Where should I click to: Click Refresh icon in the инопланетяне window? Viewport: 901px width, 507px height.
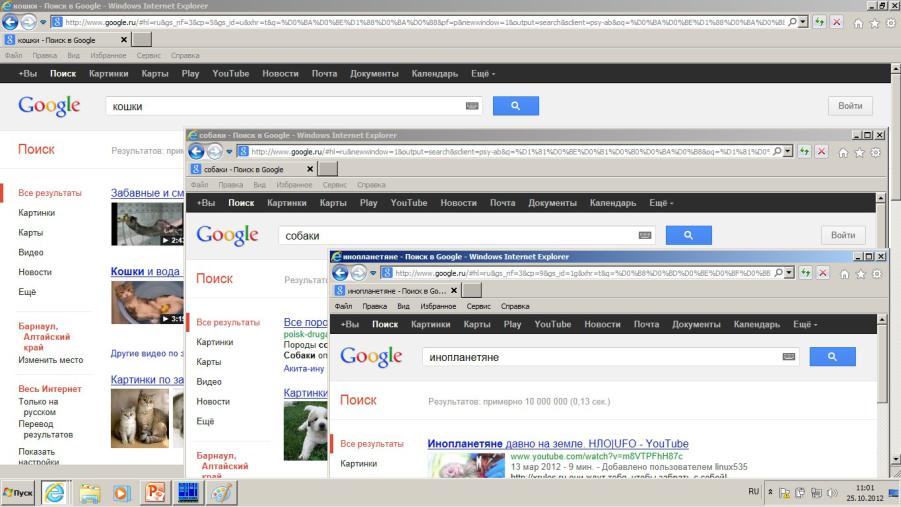806,273
